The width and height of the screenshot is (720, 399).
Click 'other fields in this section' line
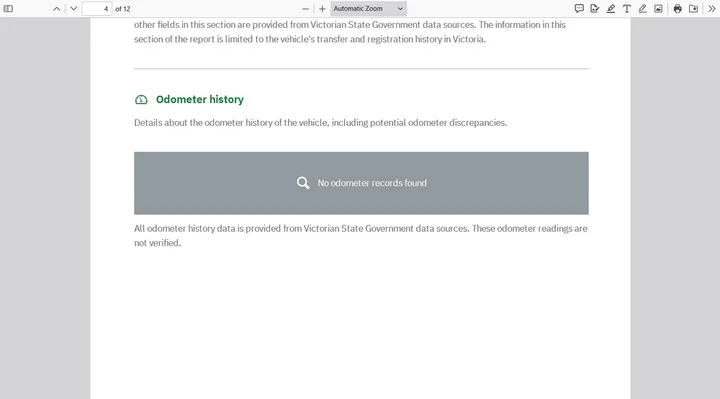[350, 25]
